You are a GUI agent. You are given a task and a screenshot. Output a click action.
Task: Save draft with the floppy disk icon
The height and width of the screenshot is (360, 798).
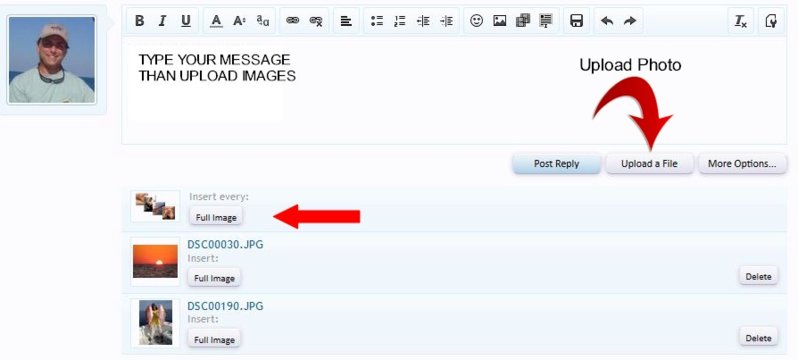click(576, 21)
